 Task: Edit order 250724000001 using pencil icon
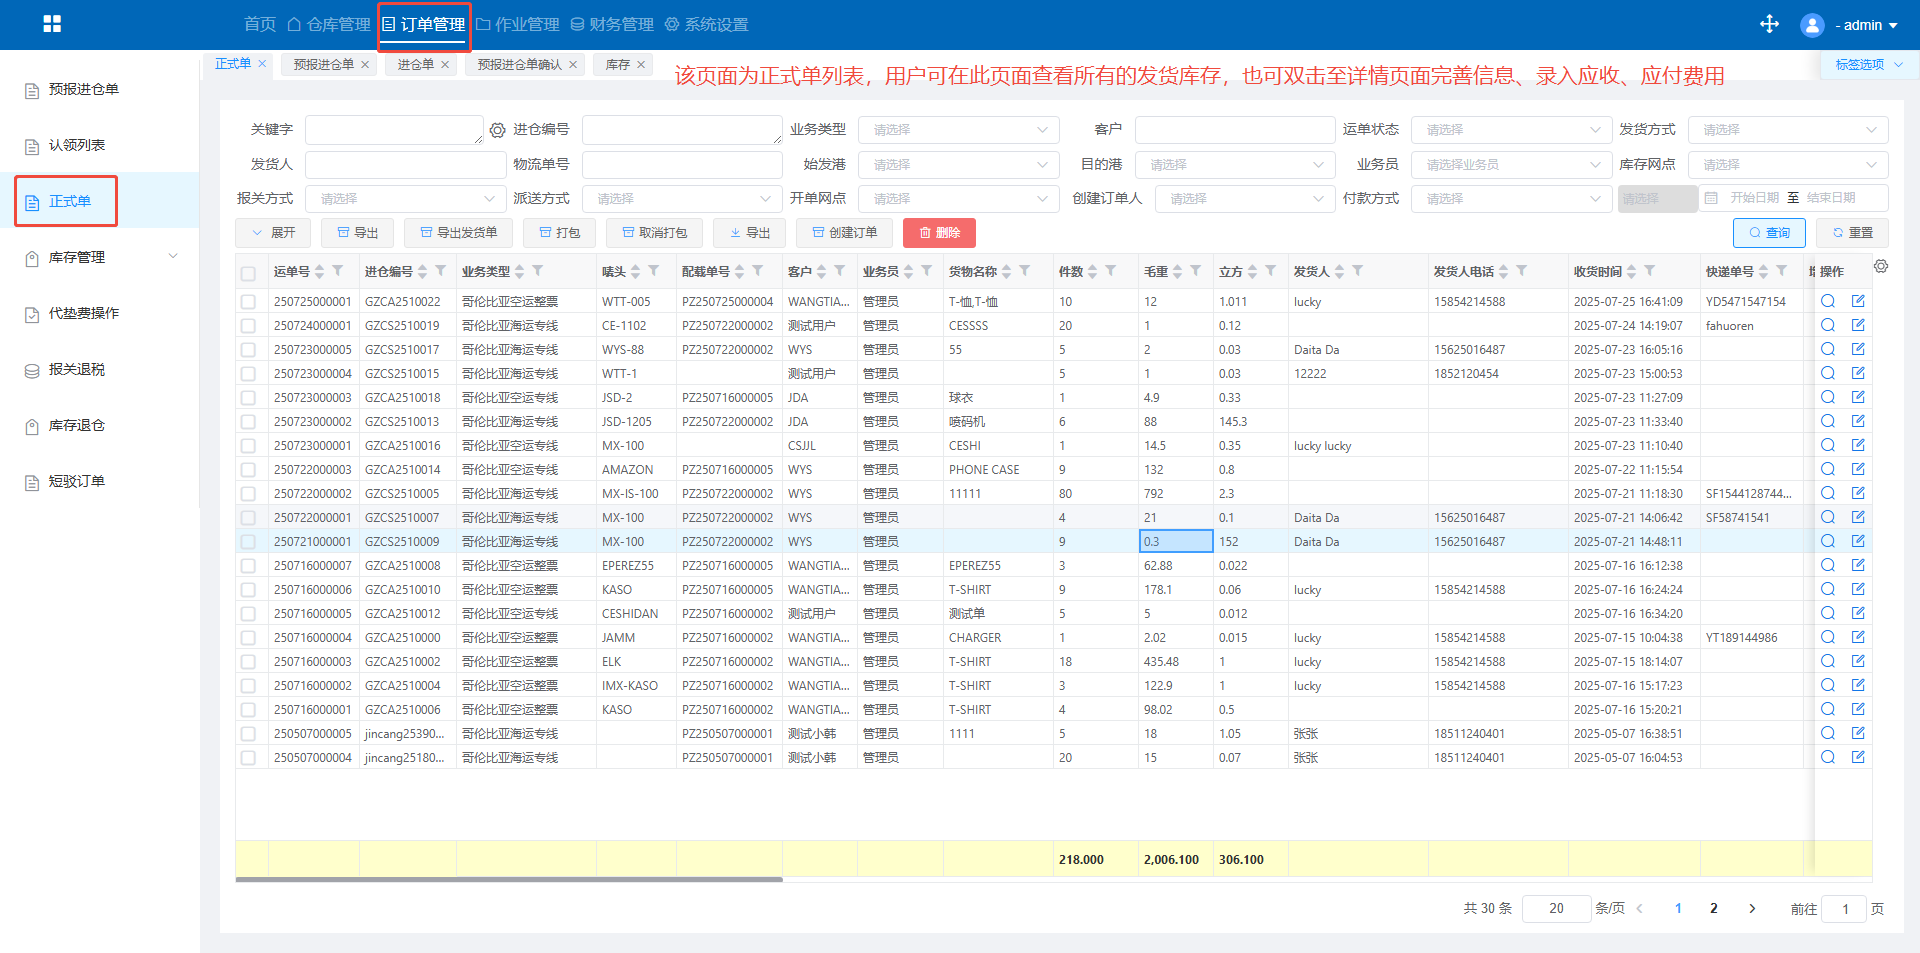1858,325
